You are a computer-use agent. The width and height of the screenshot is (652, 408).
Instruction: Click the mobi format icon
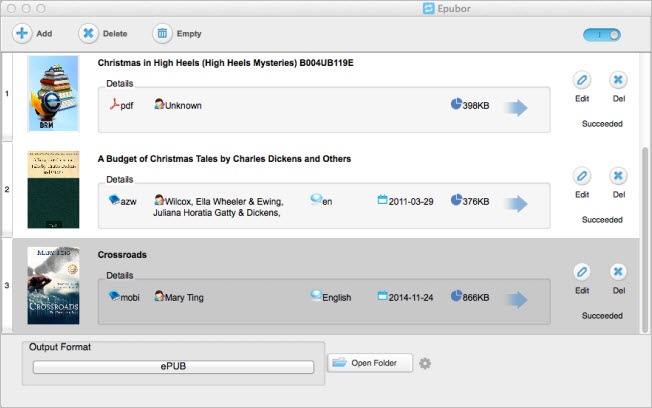point(114,296)
